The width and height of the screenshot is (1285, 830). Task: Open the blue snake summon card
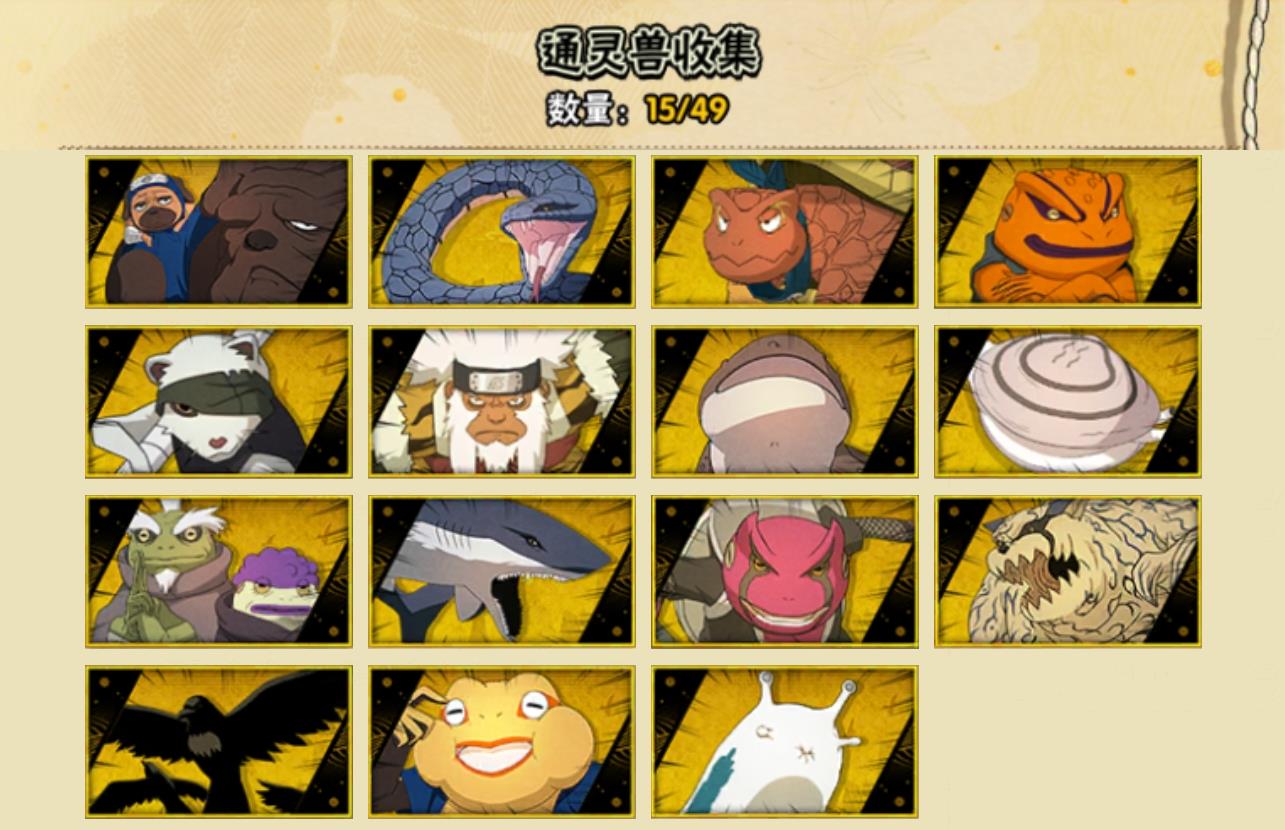501,231
